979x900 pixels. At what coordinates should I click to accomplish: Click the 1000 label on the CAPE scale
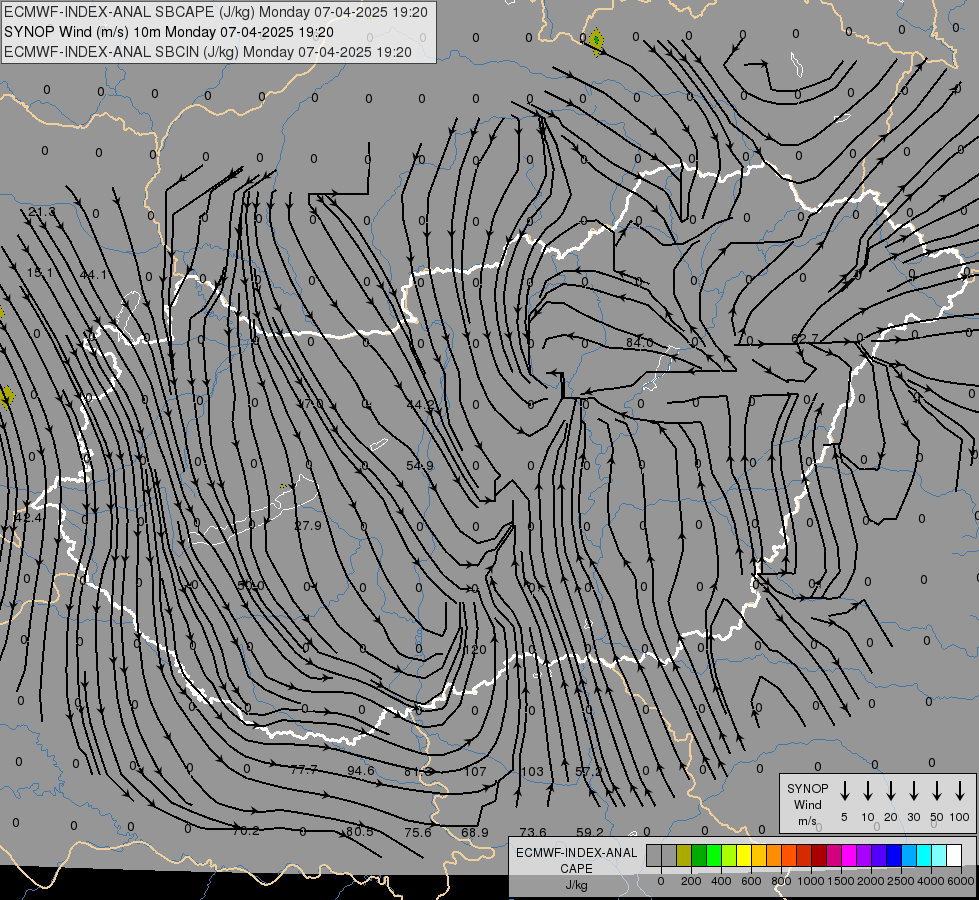click(810, 881)
